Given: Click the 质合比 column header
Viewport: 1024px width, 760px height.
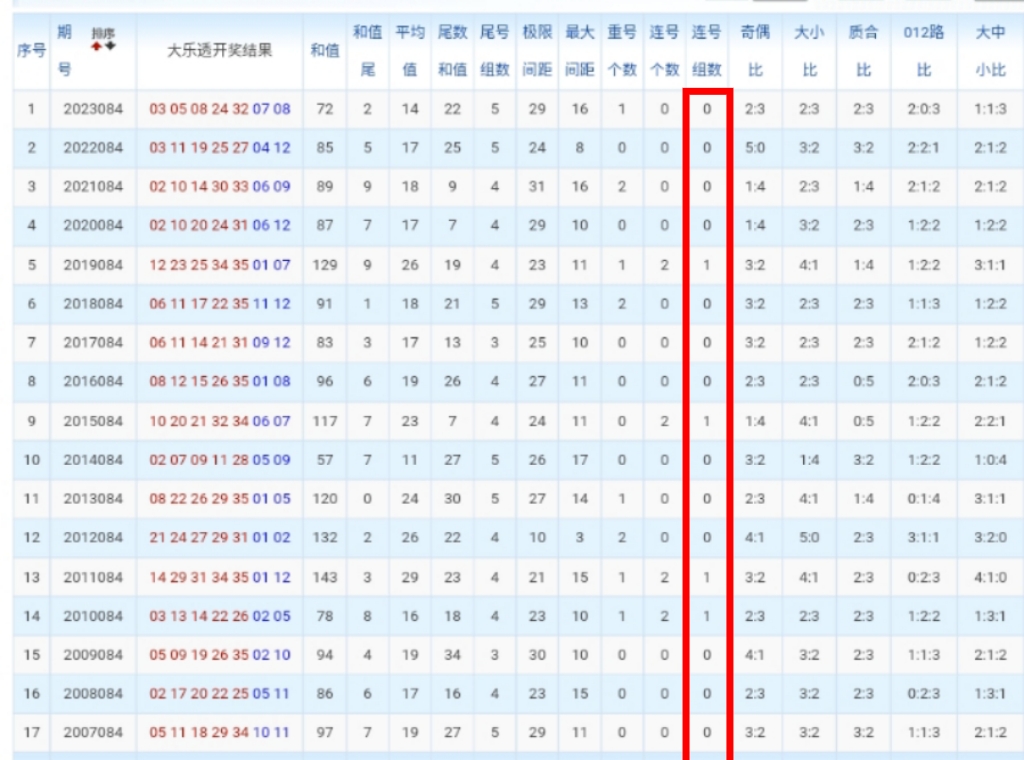Looking at the screenshot, I should (863, 50).
